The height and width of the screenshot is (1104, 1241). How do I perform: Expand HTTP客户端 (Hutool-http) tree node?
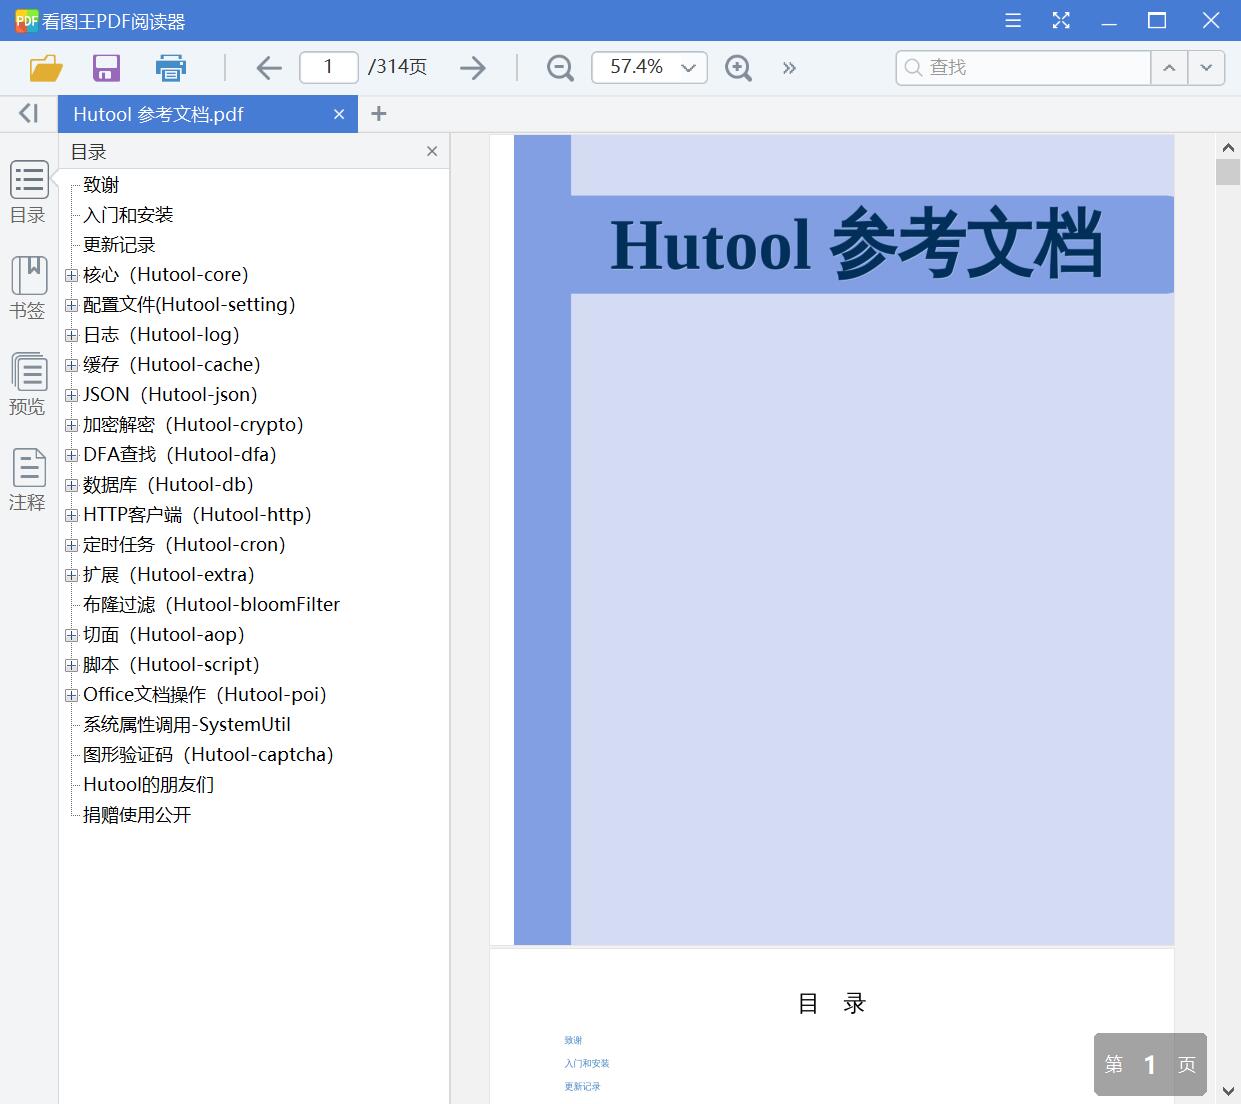[x=71, y=515]
